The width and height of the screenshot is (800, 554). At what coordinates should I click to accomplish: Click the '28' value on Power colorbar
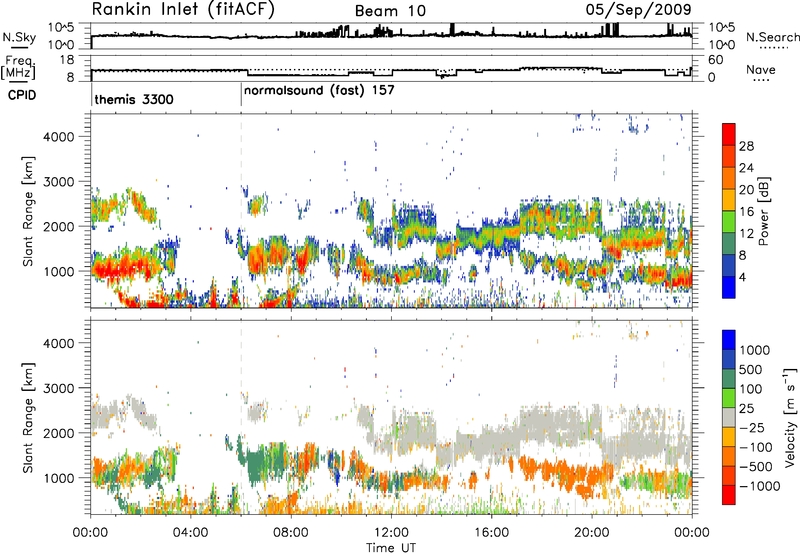[746, 146]
